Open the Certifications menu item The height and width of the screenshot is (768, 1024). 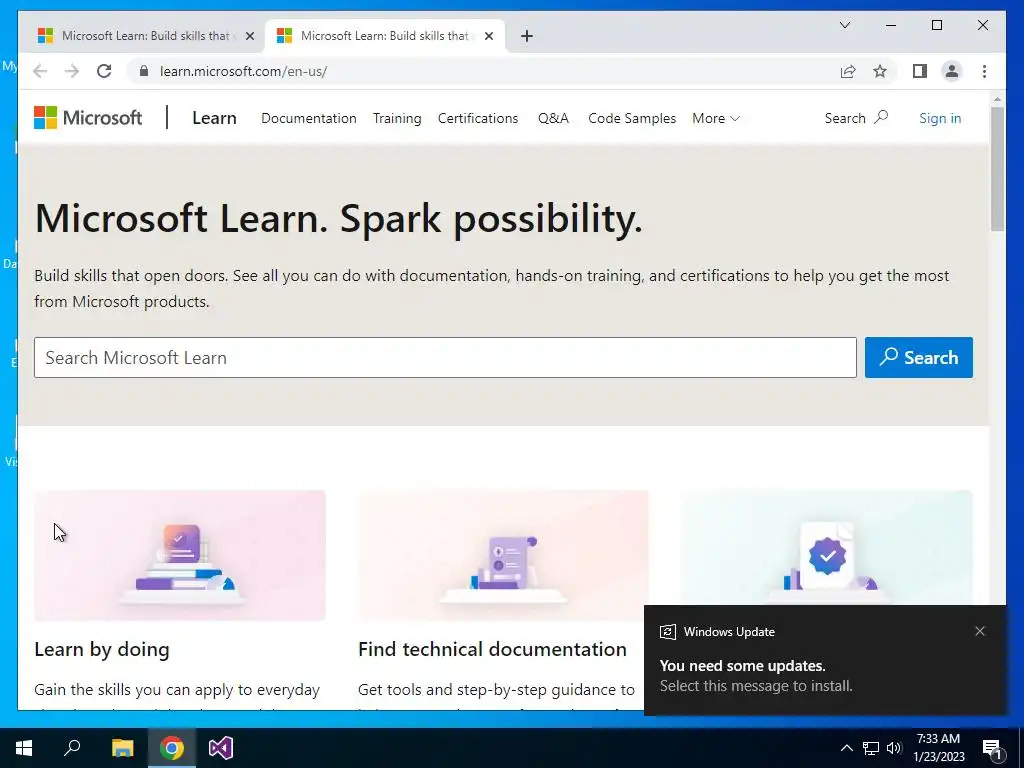click(478, 118)
